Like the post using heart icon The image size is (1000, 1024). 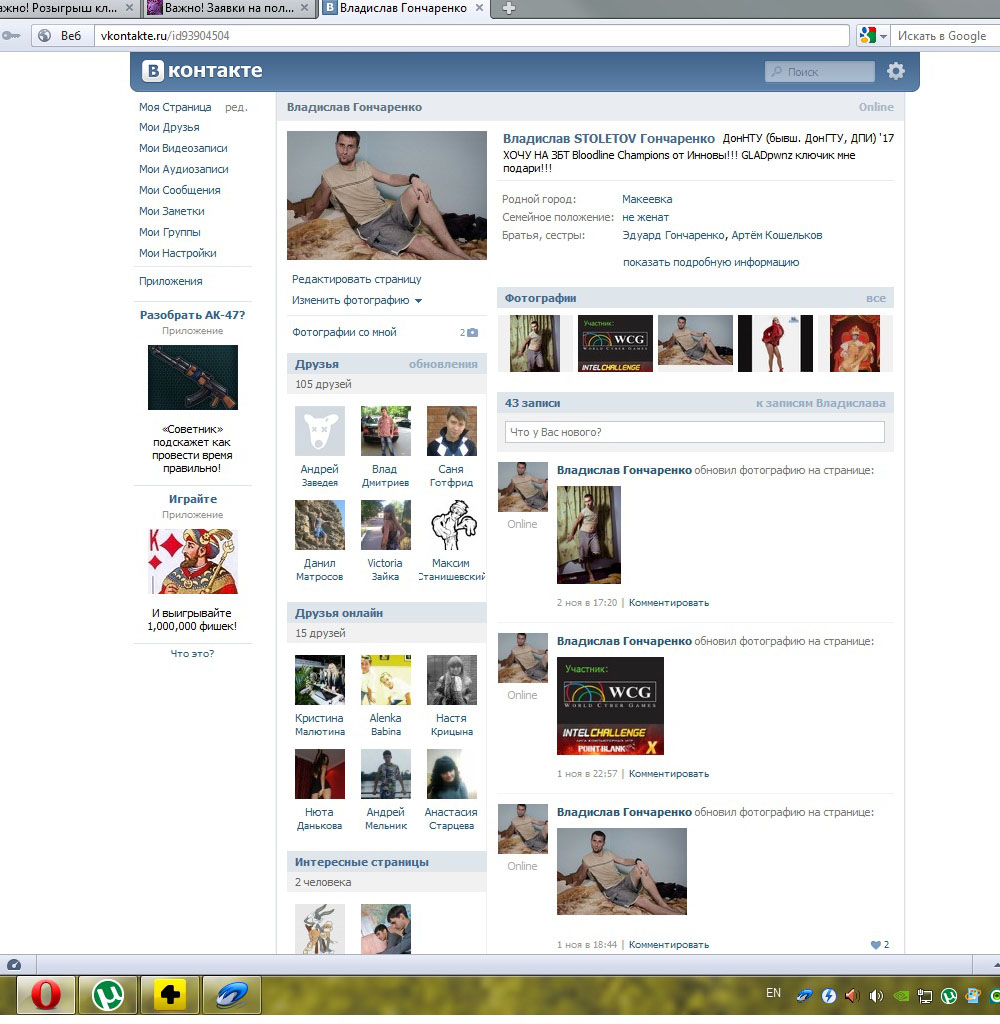tap(876, 944)
